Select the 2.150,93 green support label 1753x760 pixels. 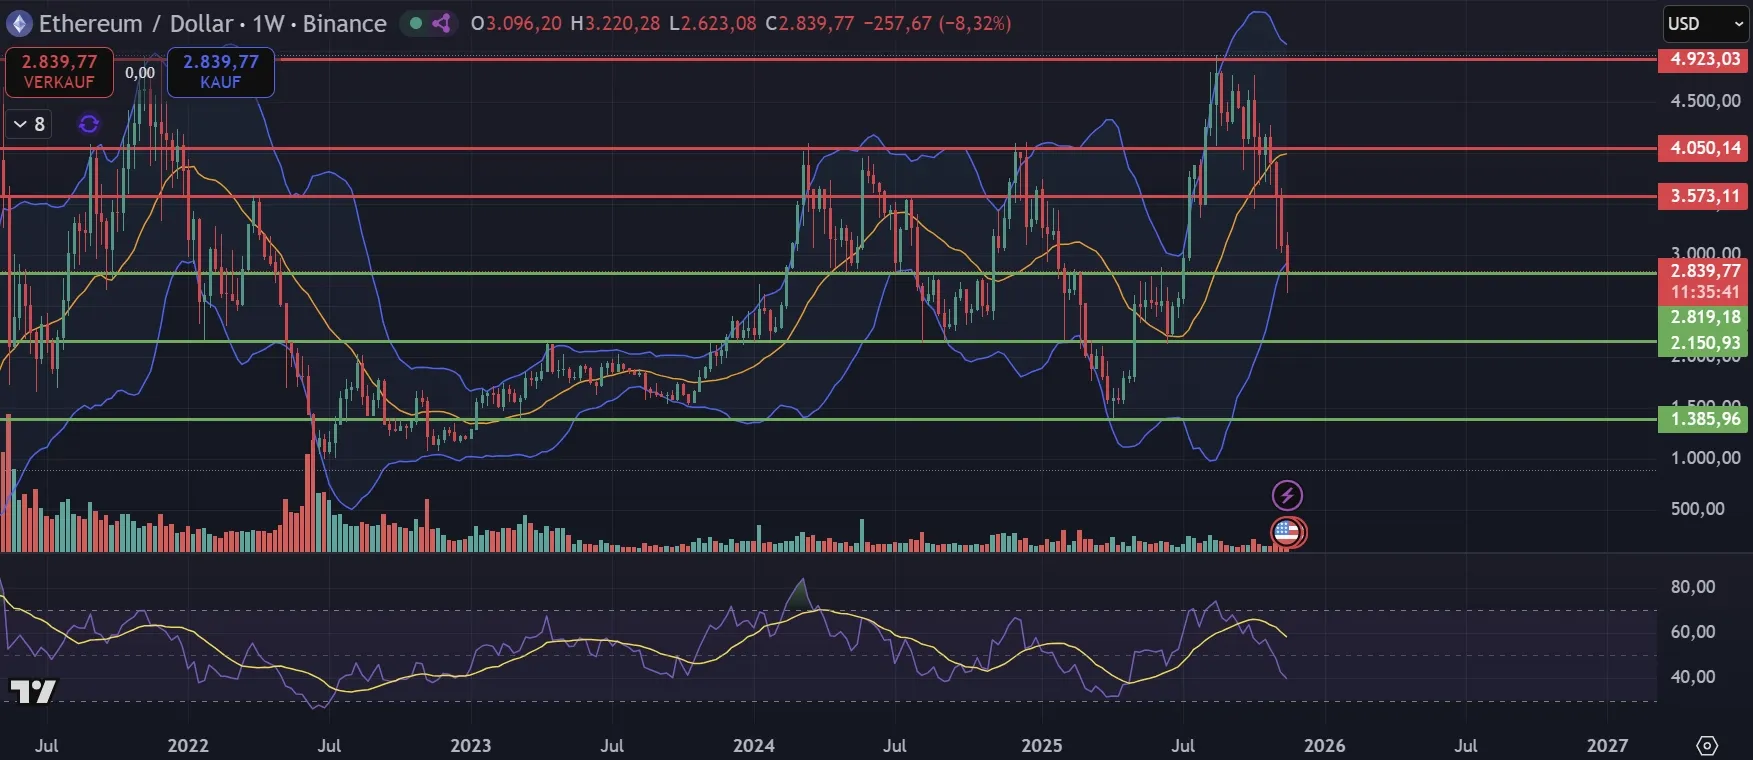(1704, 343)
